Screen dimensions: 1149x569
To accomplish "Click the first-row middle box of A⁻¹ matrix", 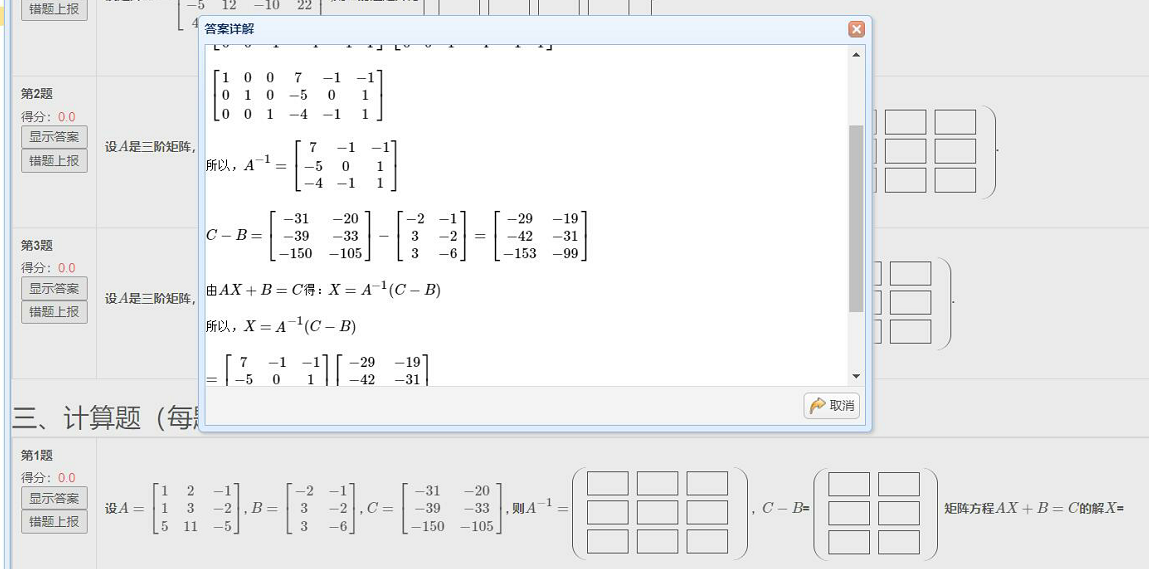I will pos(657,483).
